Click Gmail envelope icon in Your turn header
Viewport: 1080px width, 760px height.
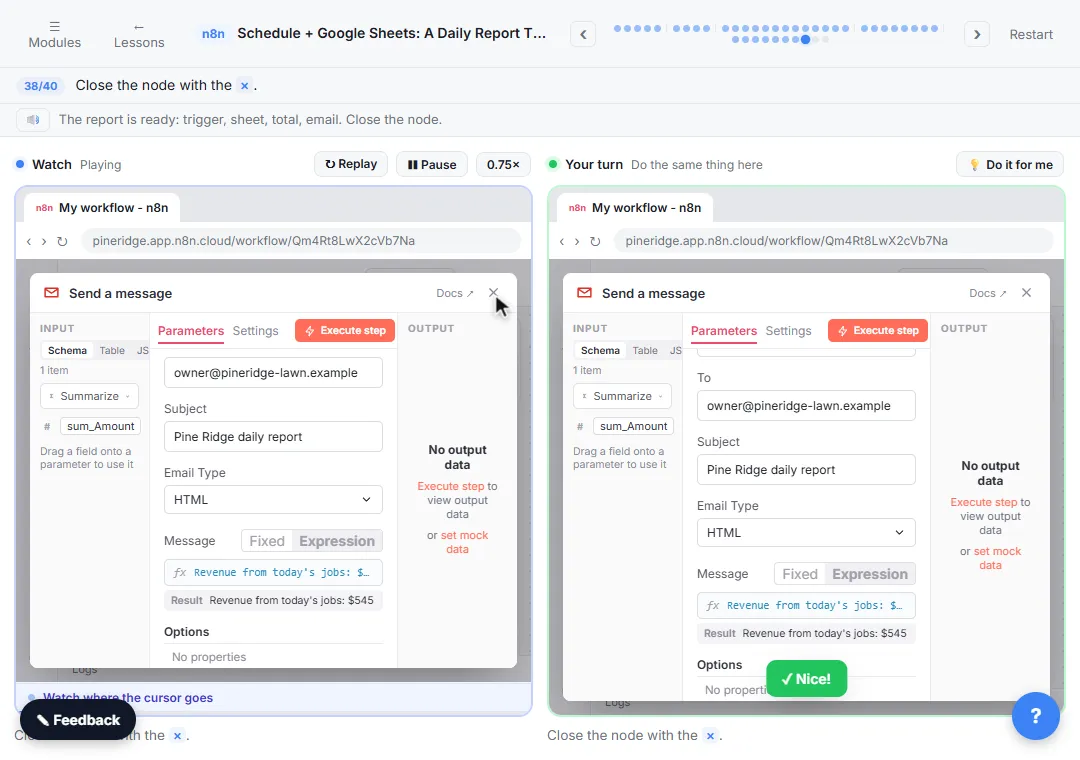pyautogui.click(x=584, y=293)
